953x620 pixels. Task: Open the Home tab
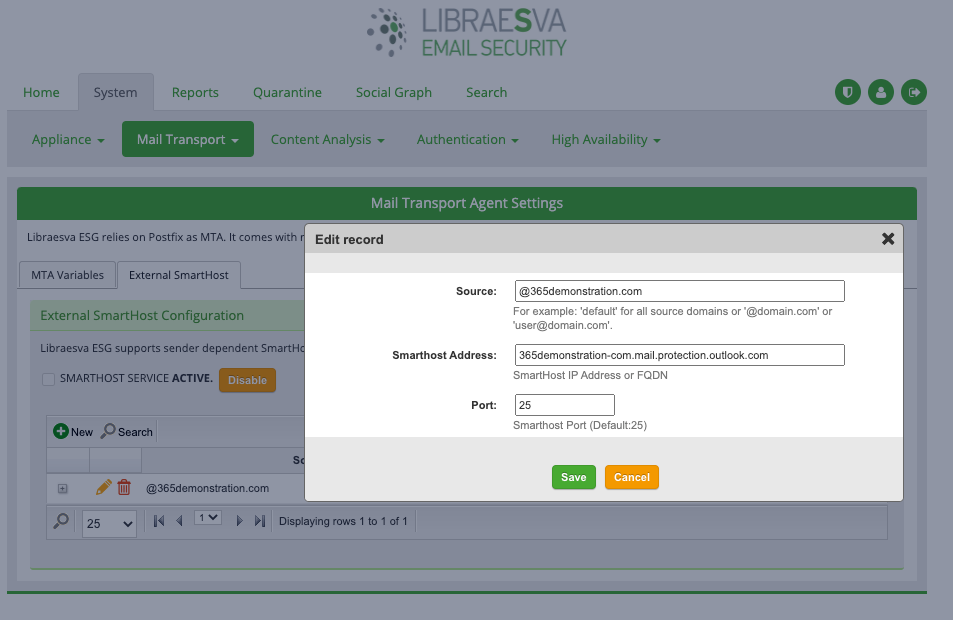[x=41, y=92]
